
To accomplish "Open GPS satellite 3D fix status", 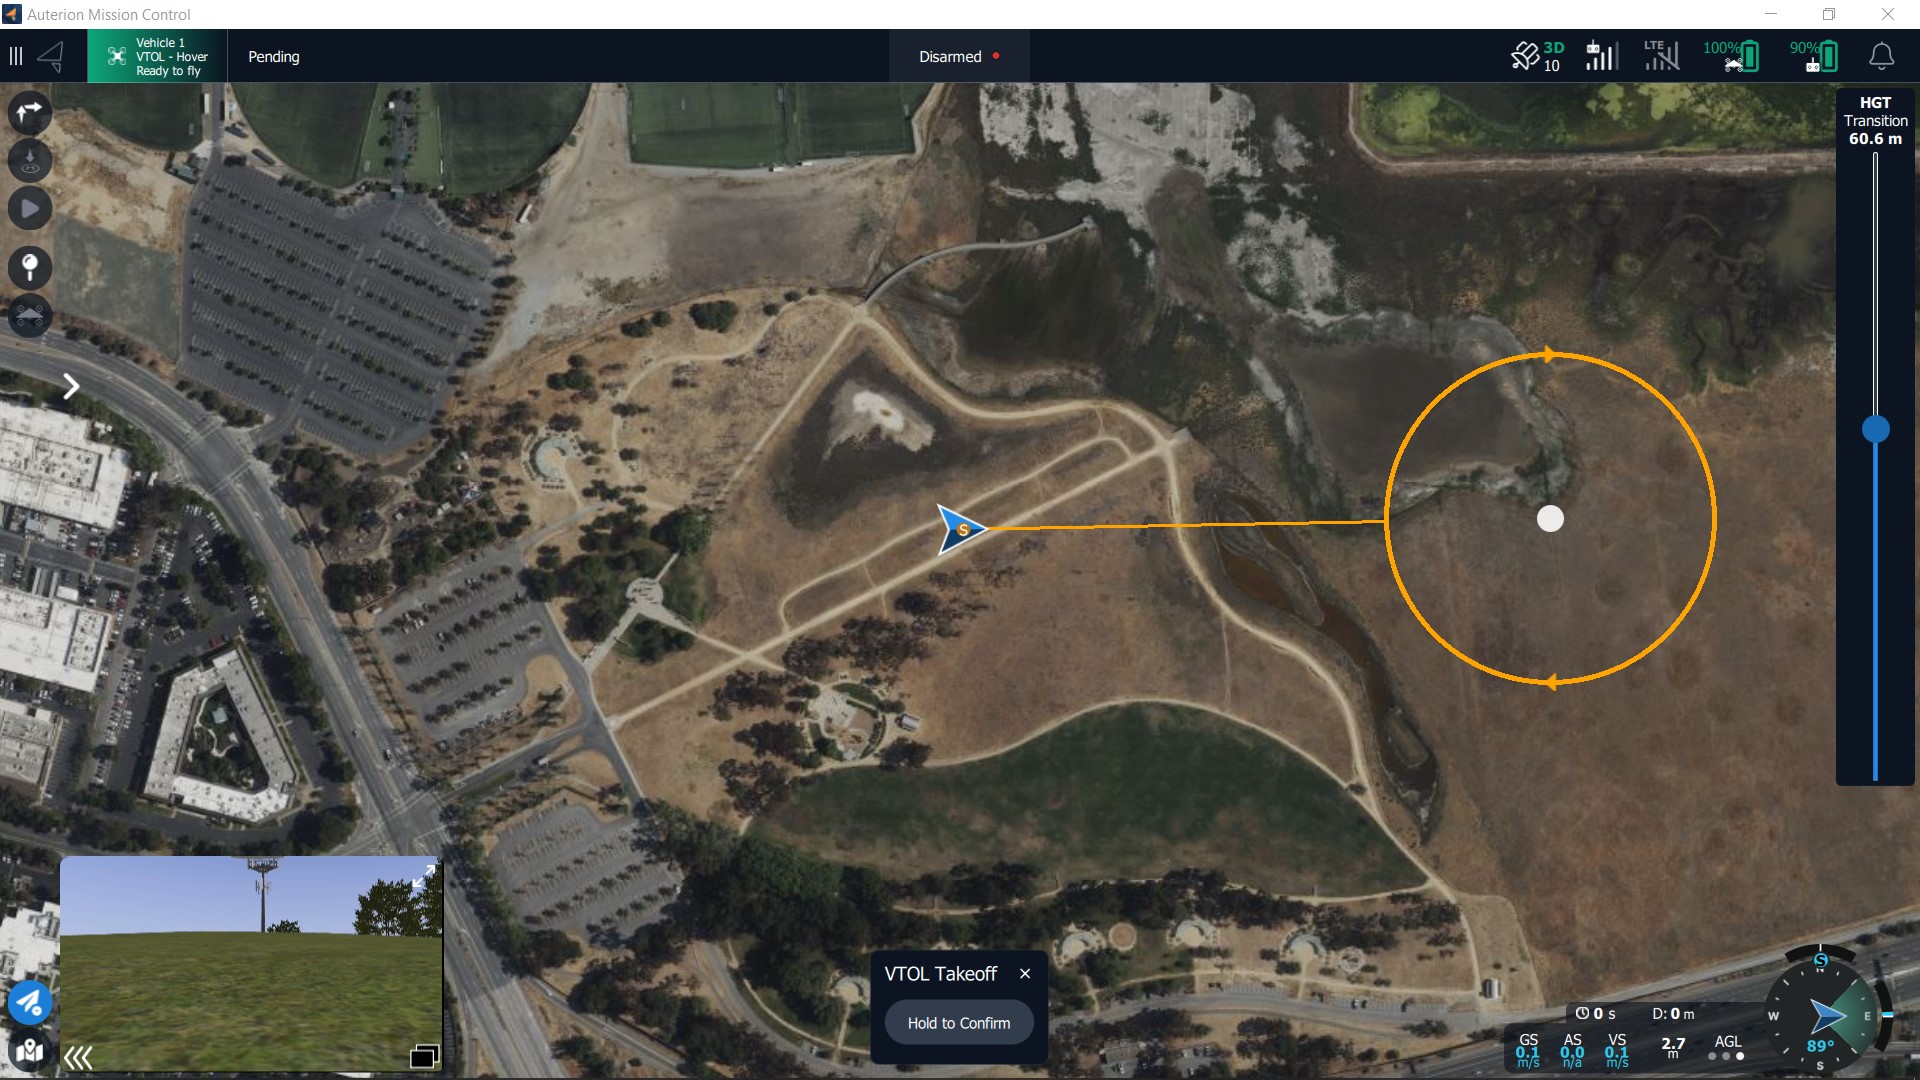I will [1537, 56].
